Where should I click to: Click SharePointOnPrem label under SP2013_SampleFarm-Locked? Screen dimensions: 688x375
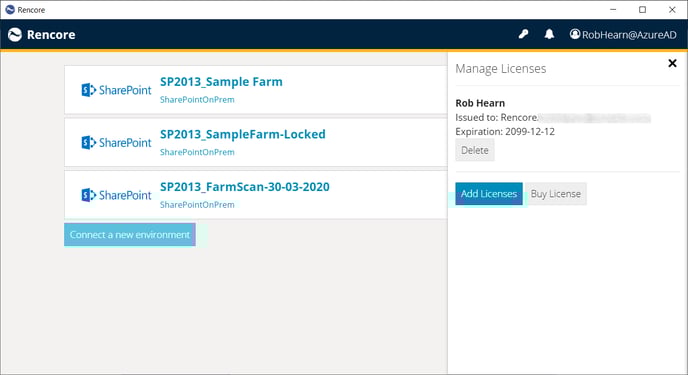[197, 152]
